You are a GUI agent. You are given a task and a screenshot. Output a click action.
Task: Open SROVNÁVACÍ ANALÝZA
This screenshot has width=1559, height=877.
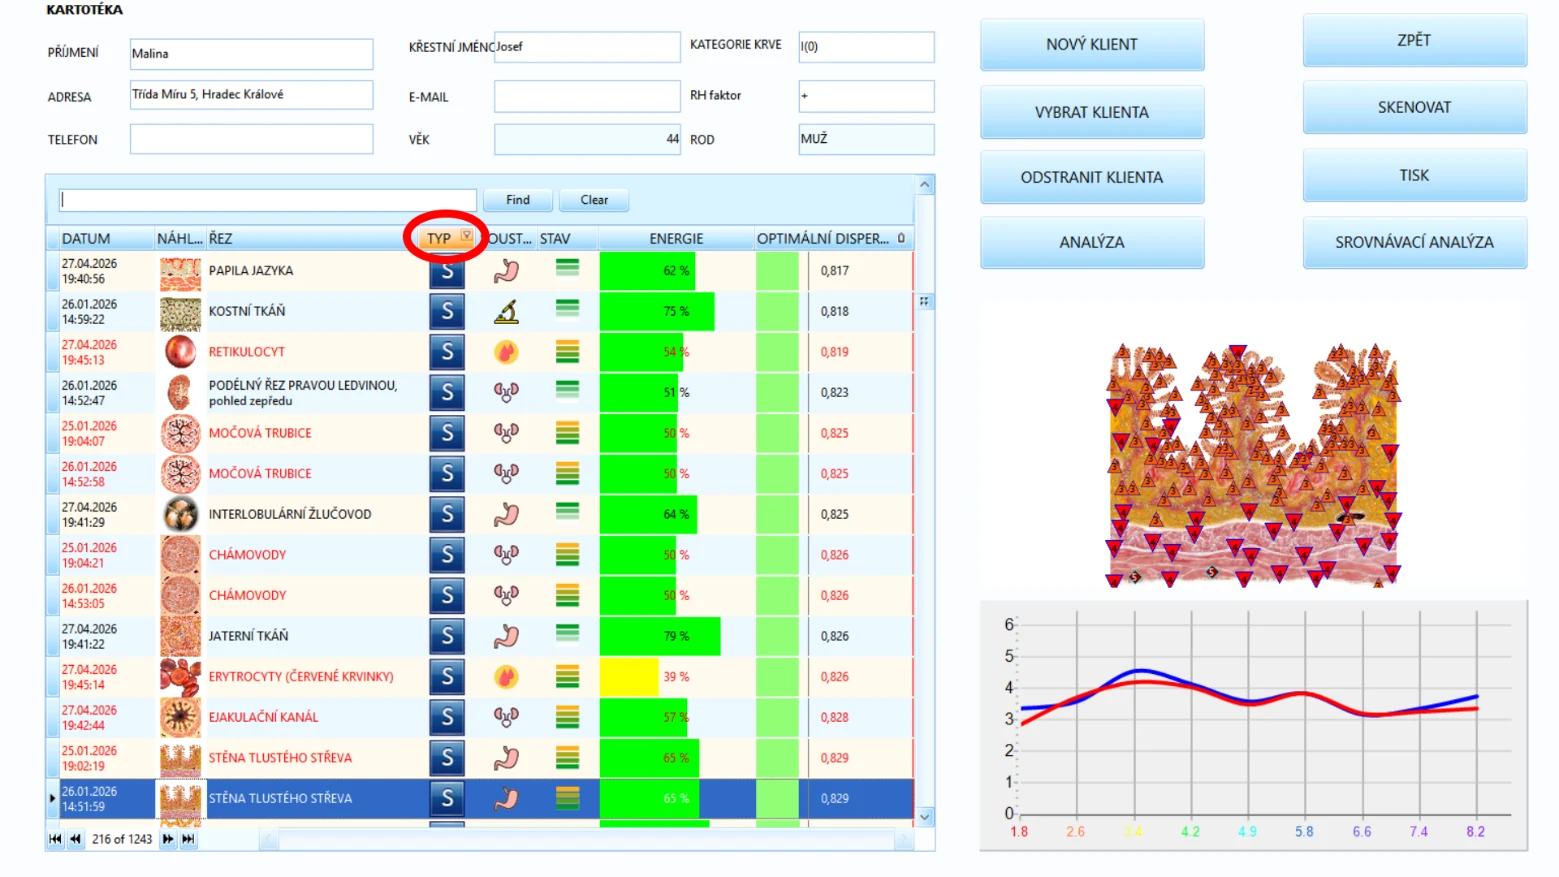coord(1414,242)
